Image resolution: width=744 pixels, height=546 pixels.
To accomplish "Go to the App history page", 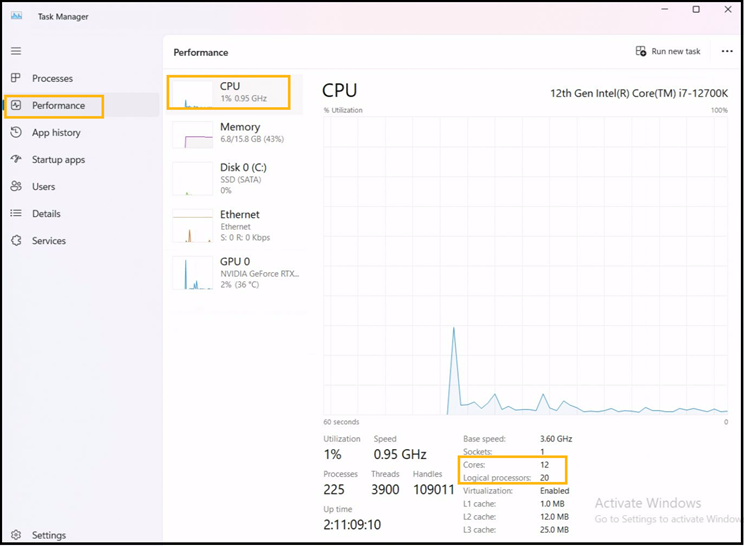I will (x=56, y=132).
